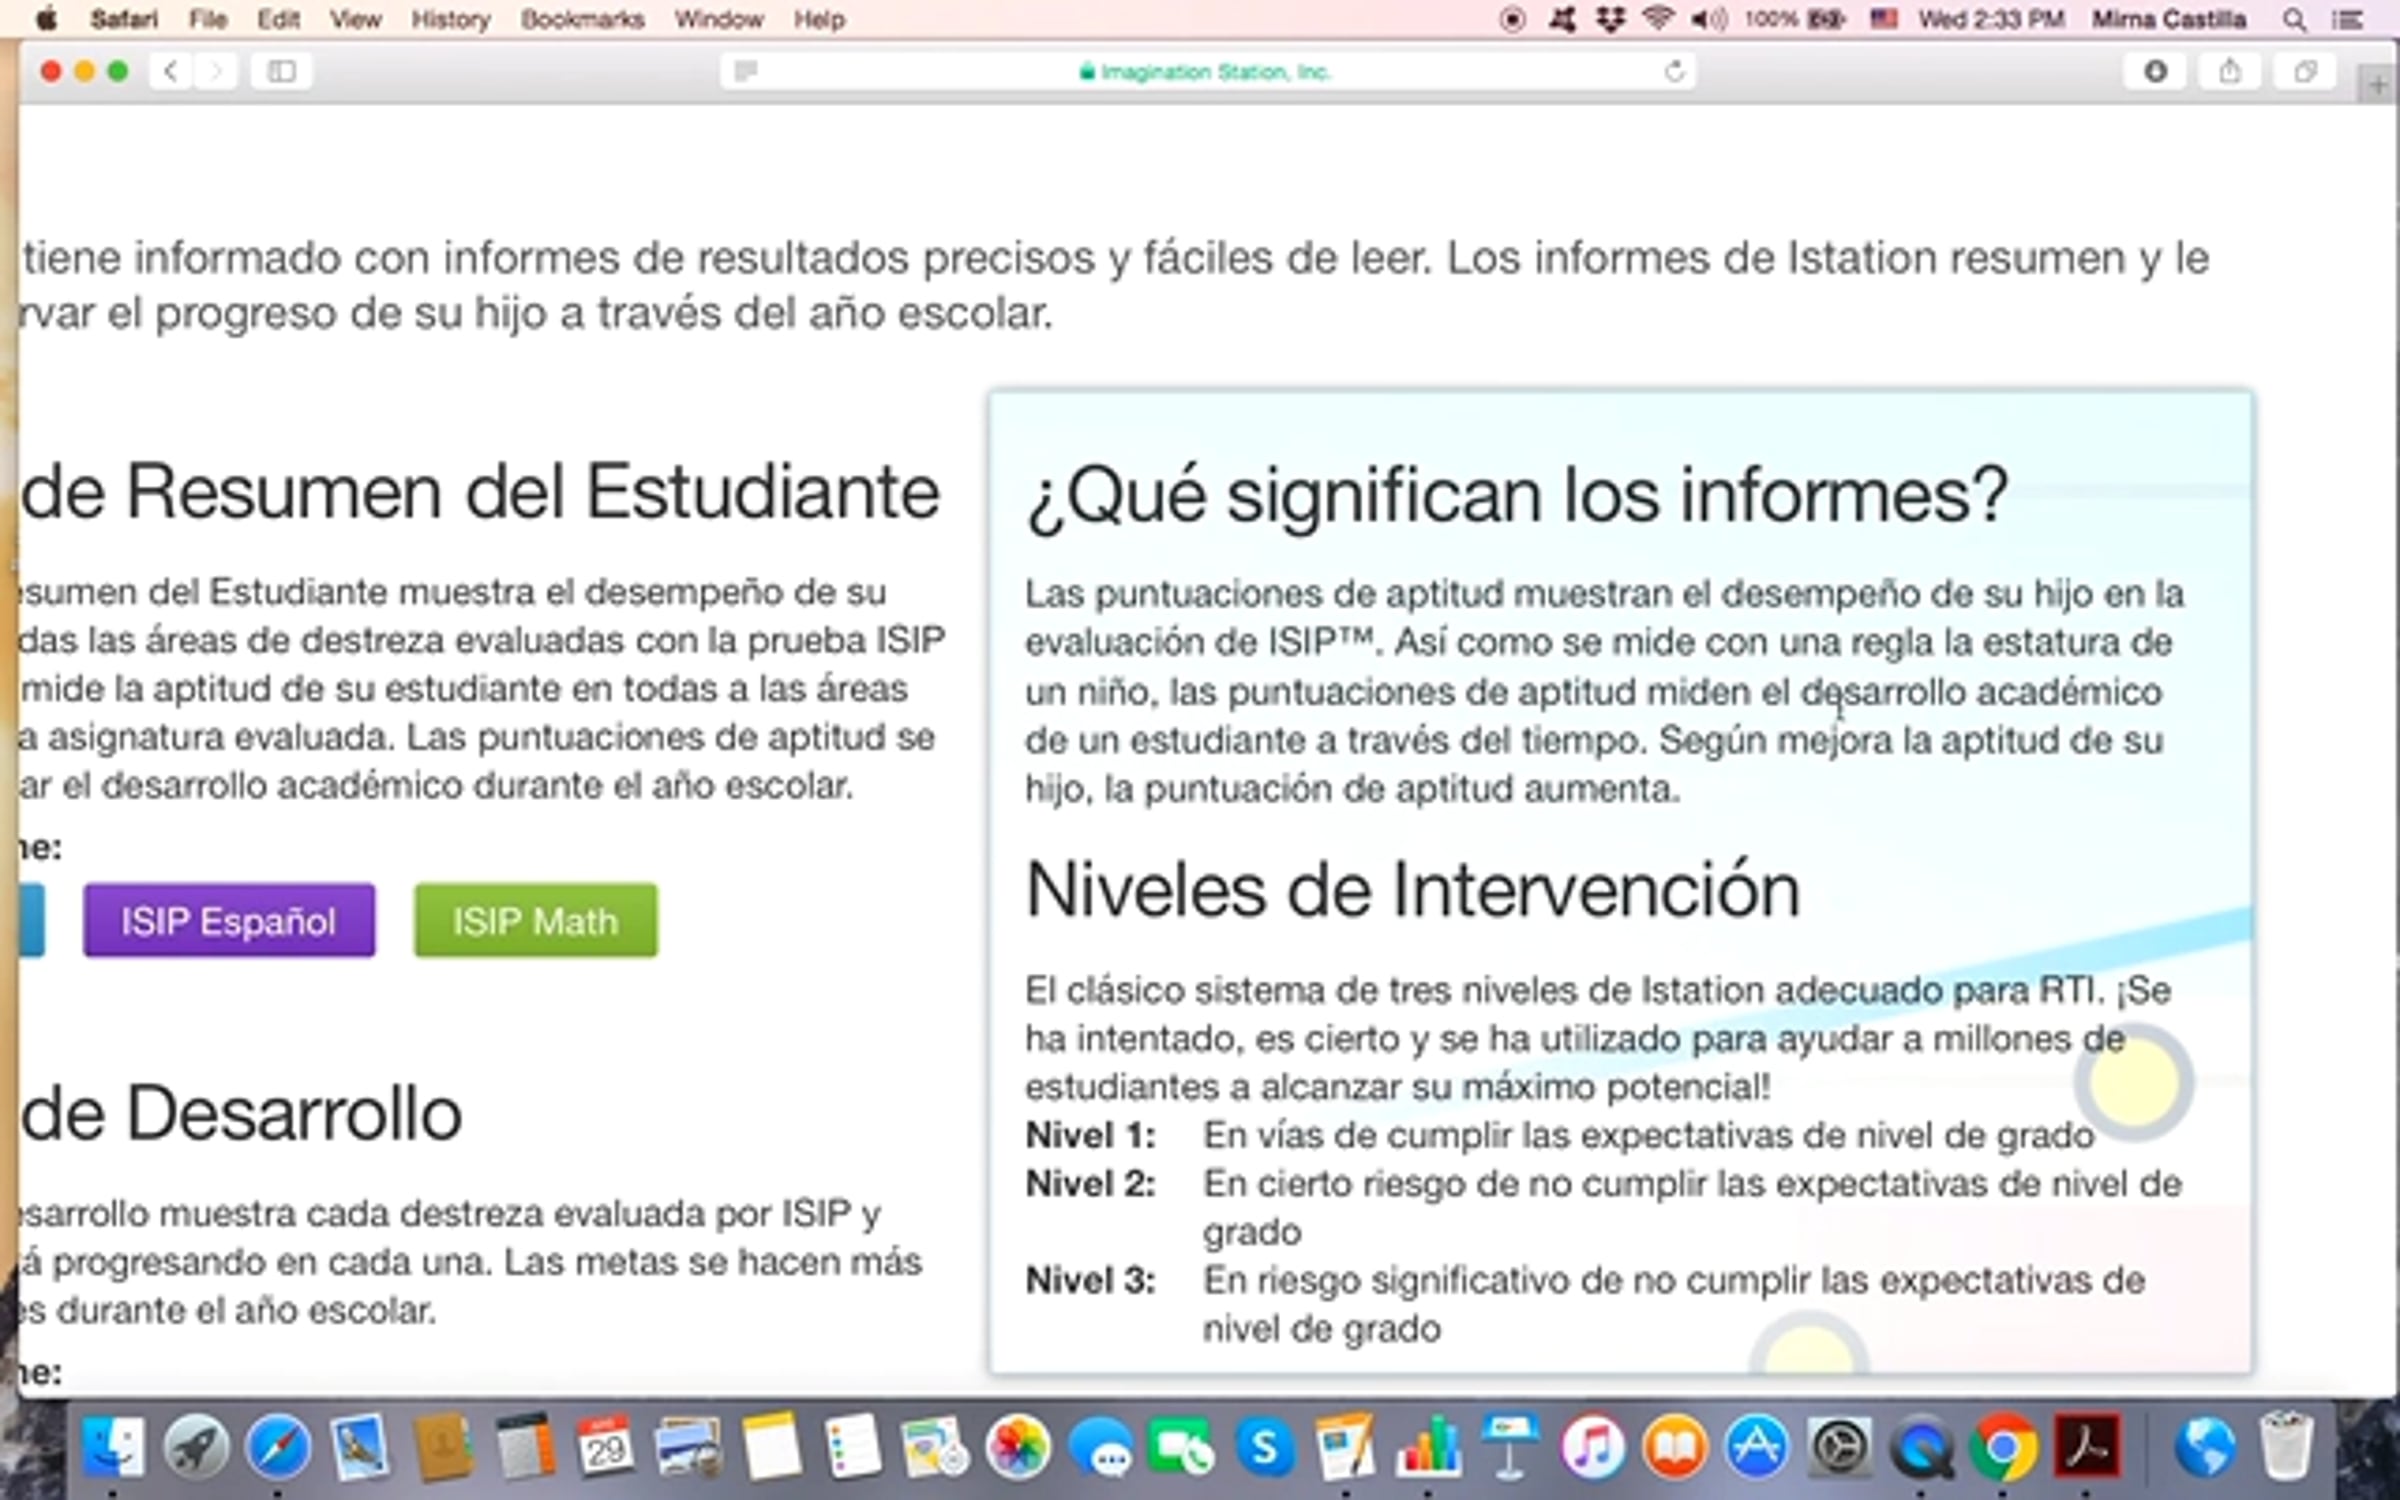
Task: Open the volume control in menu bar
Action: pos(1709,19)
